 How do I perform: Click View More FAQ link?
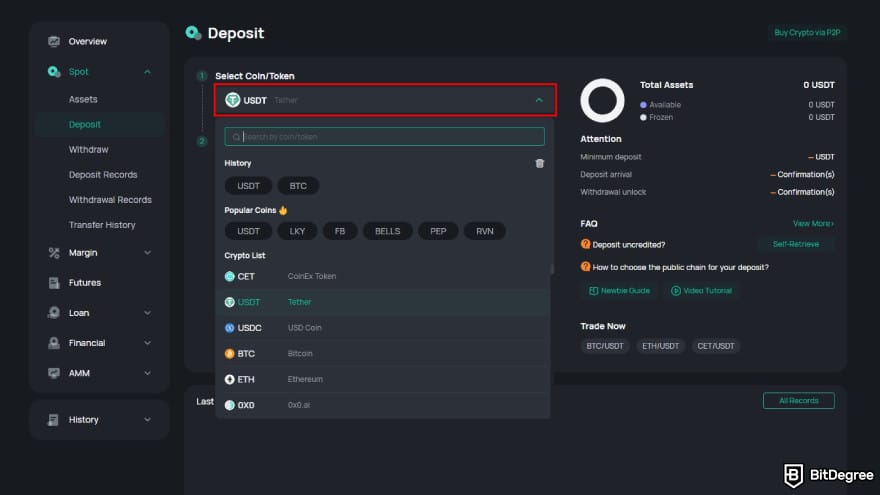813,223
